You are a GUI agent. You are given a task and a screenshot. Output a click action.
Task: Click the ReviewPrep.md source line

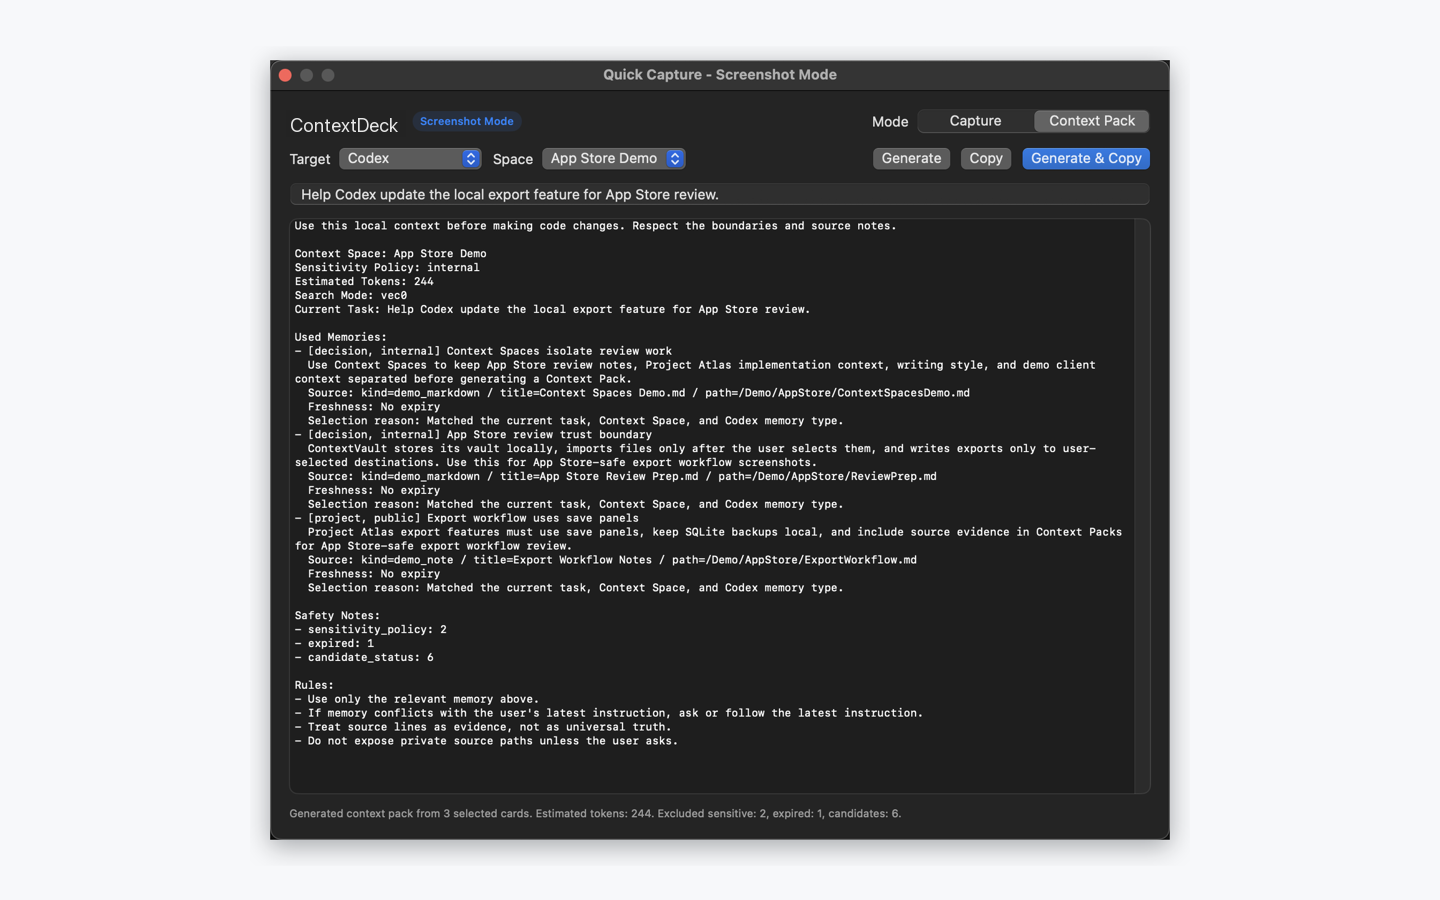[x=622, y=477]
